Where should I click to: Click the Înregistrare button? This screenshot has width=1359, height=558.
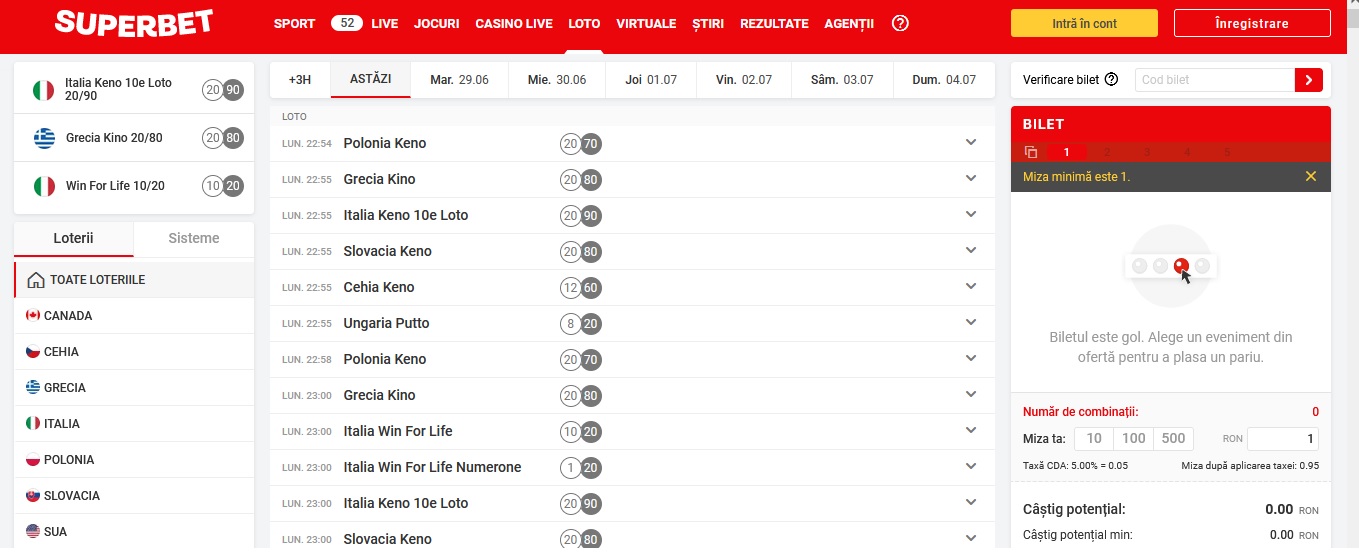click(1252, 23)
